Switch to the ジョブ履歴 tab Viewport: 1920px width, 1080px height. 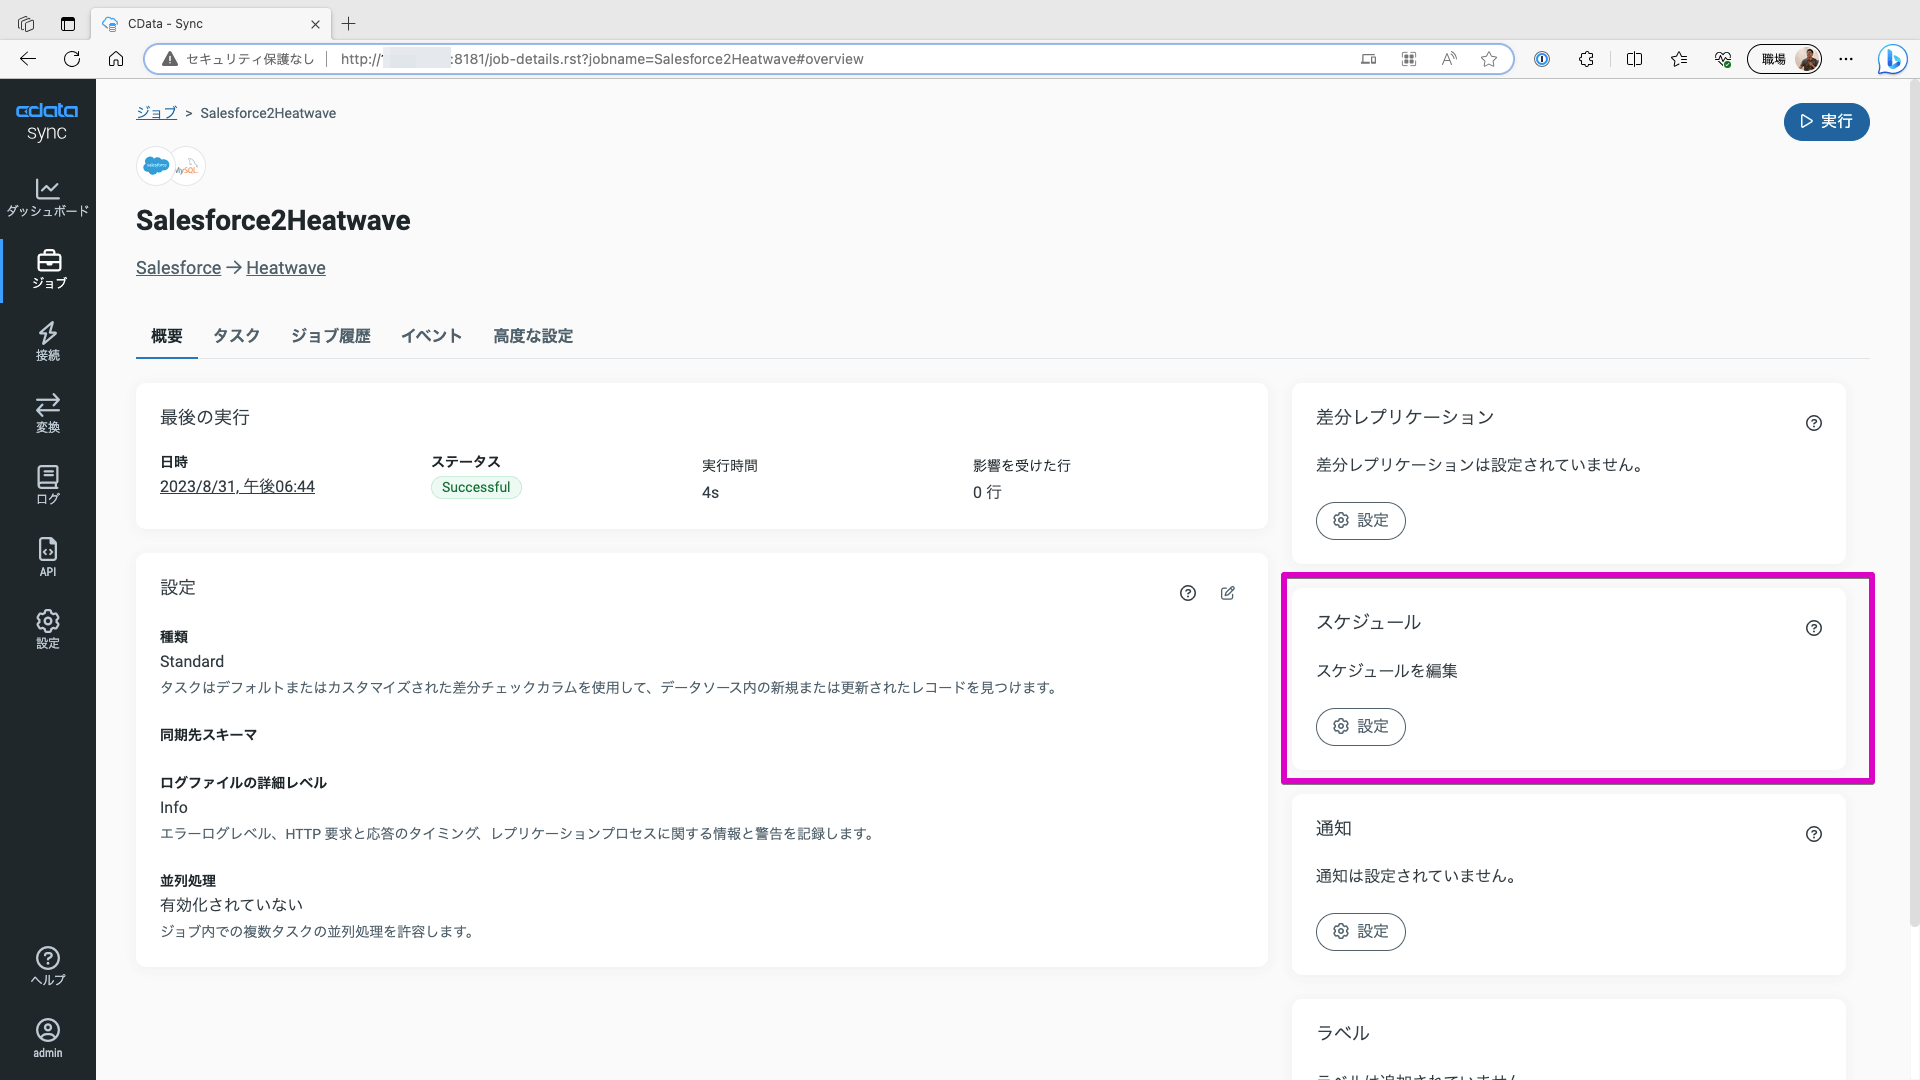coord(330,336)
